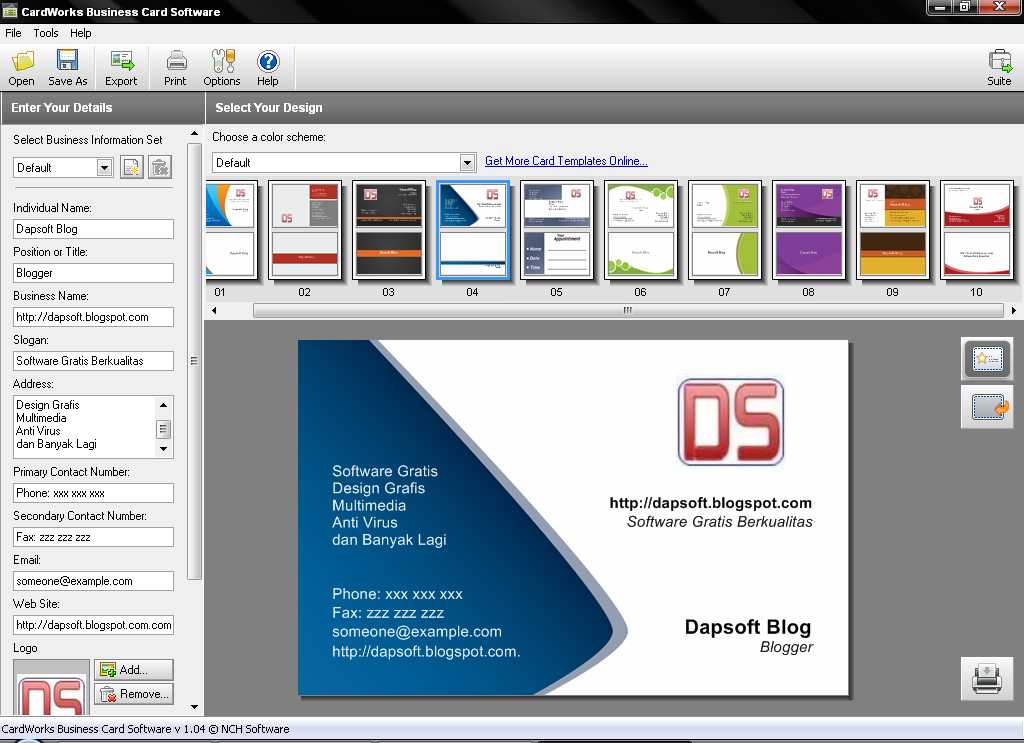Screen dimensions: 1024x743
Task: Select green curve design thumbnail 07
Action: pyautogui.click(x=725, y=230)
